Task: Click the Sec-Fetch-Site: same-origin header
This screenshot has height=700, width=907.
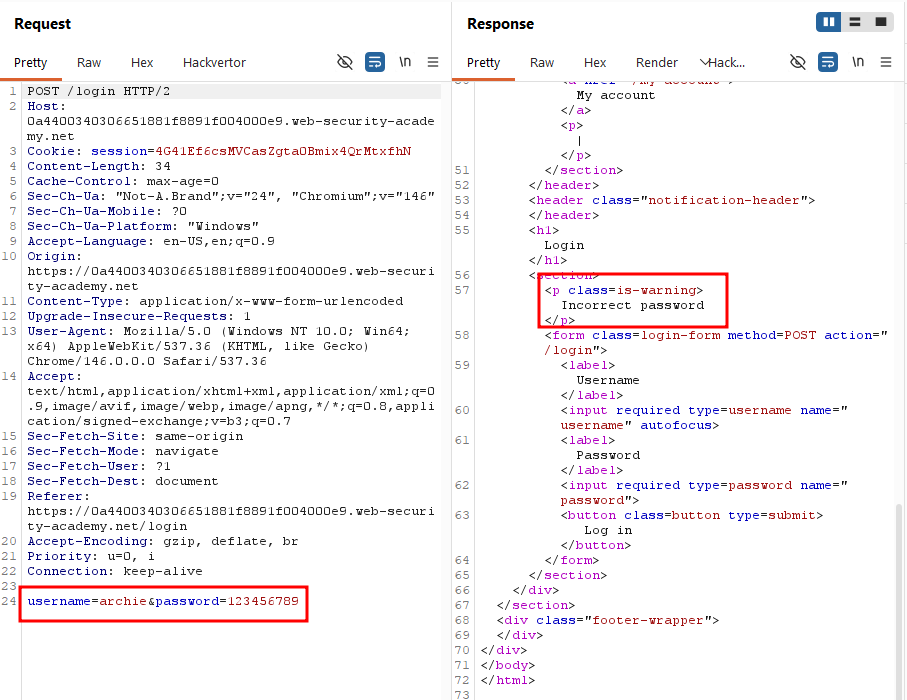Action: (135, 437)
